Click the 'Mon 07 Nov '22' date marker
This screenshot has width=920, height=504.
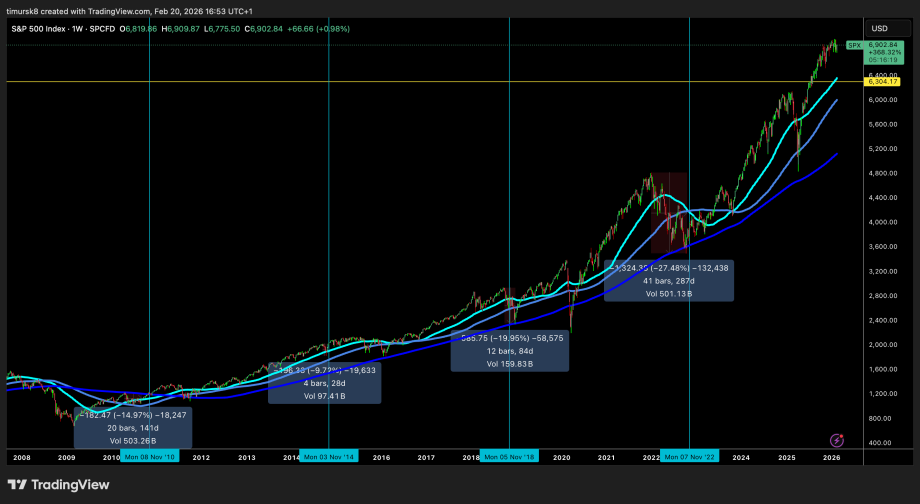point(690,456)
